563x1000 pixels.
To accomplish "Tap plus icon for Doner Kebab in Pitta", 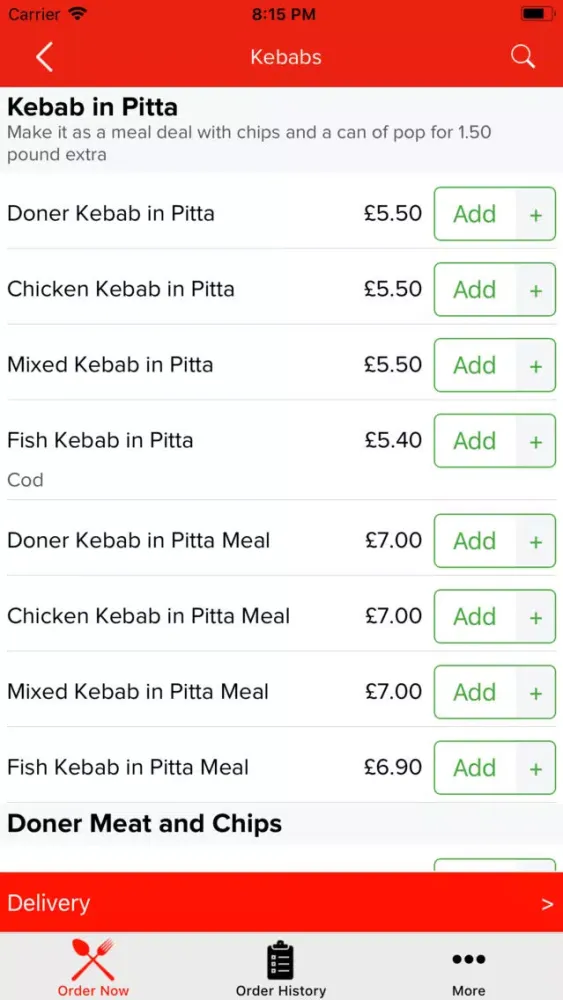I will coord(536,214).
